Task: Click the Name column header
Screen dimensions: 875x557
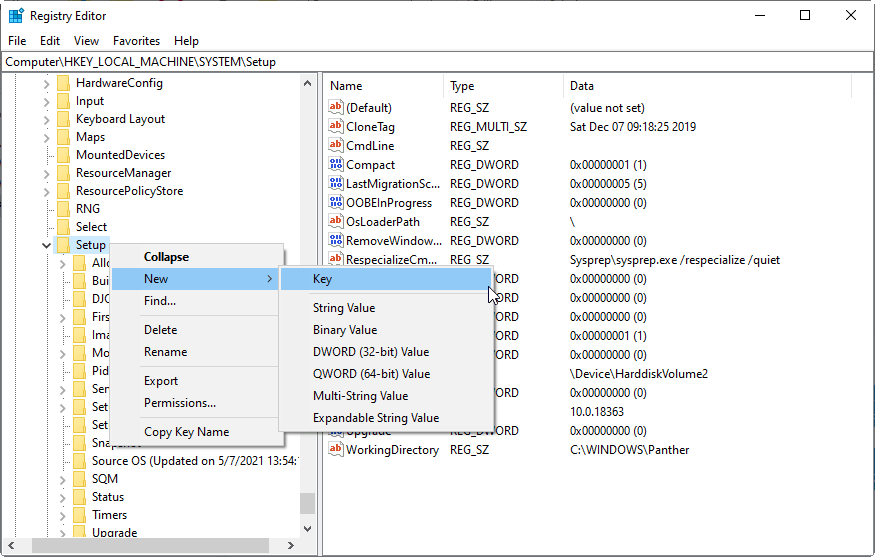Action: pos(383,86)
